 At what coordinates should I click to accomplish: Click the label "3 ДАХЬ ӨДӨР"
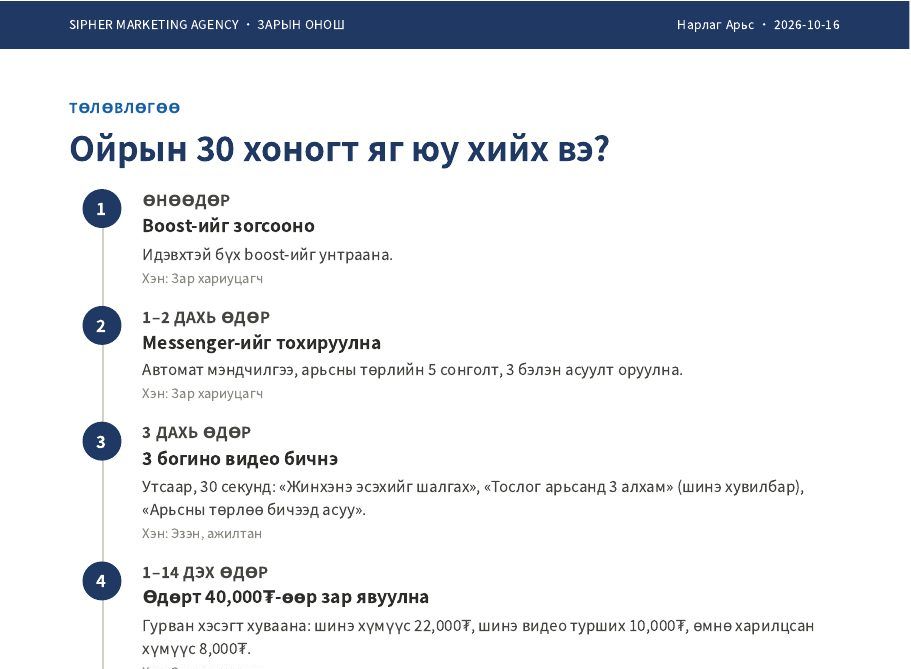click(196, 432)
